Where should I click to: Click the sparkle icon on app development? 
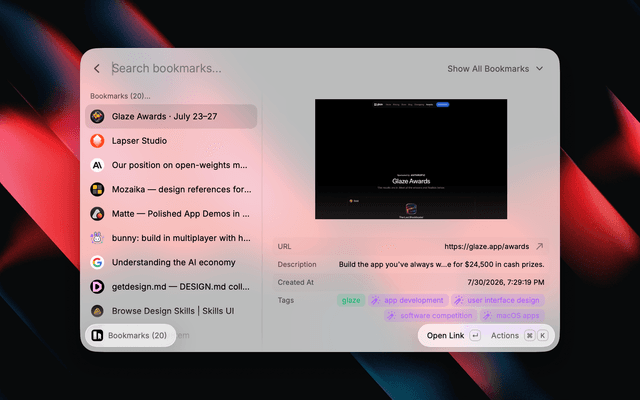[x=376, y=300]
